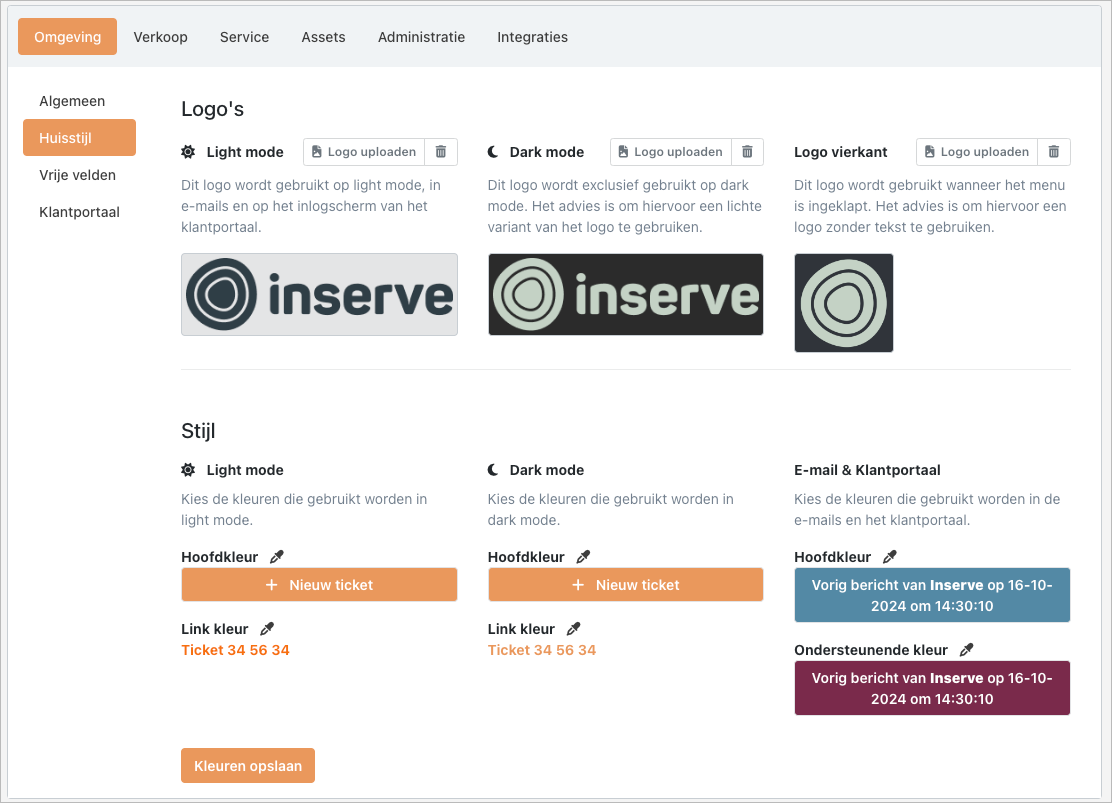
Task: Delete the Logo vierkant with the trash icon
Action: [x=1054, y=152]
